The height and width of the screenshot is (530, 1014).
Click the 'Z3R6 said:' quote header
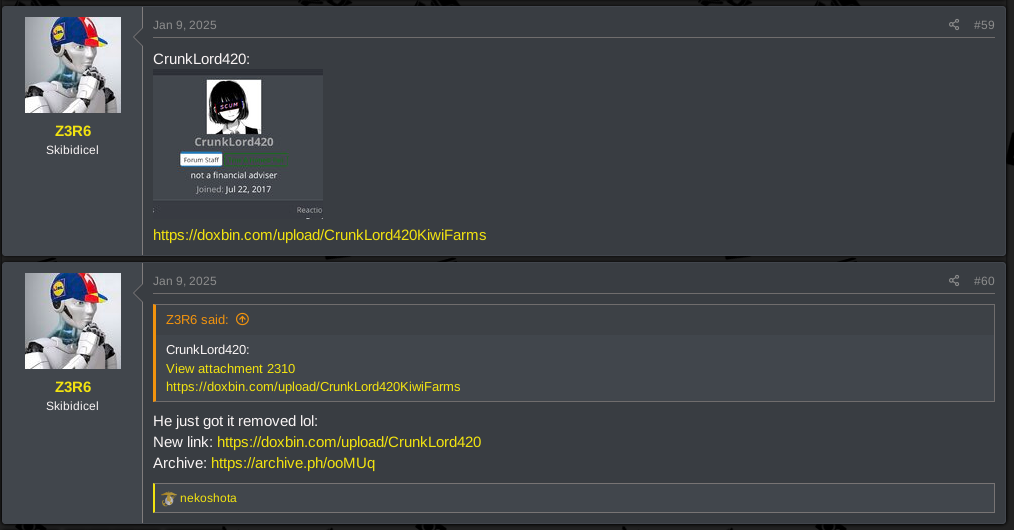(197, 319)
